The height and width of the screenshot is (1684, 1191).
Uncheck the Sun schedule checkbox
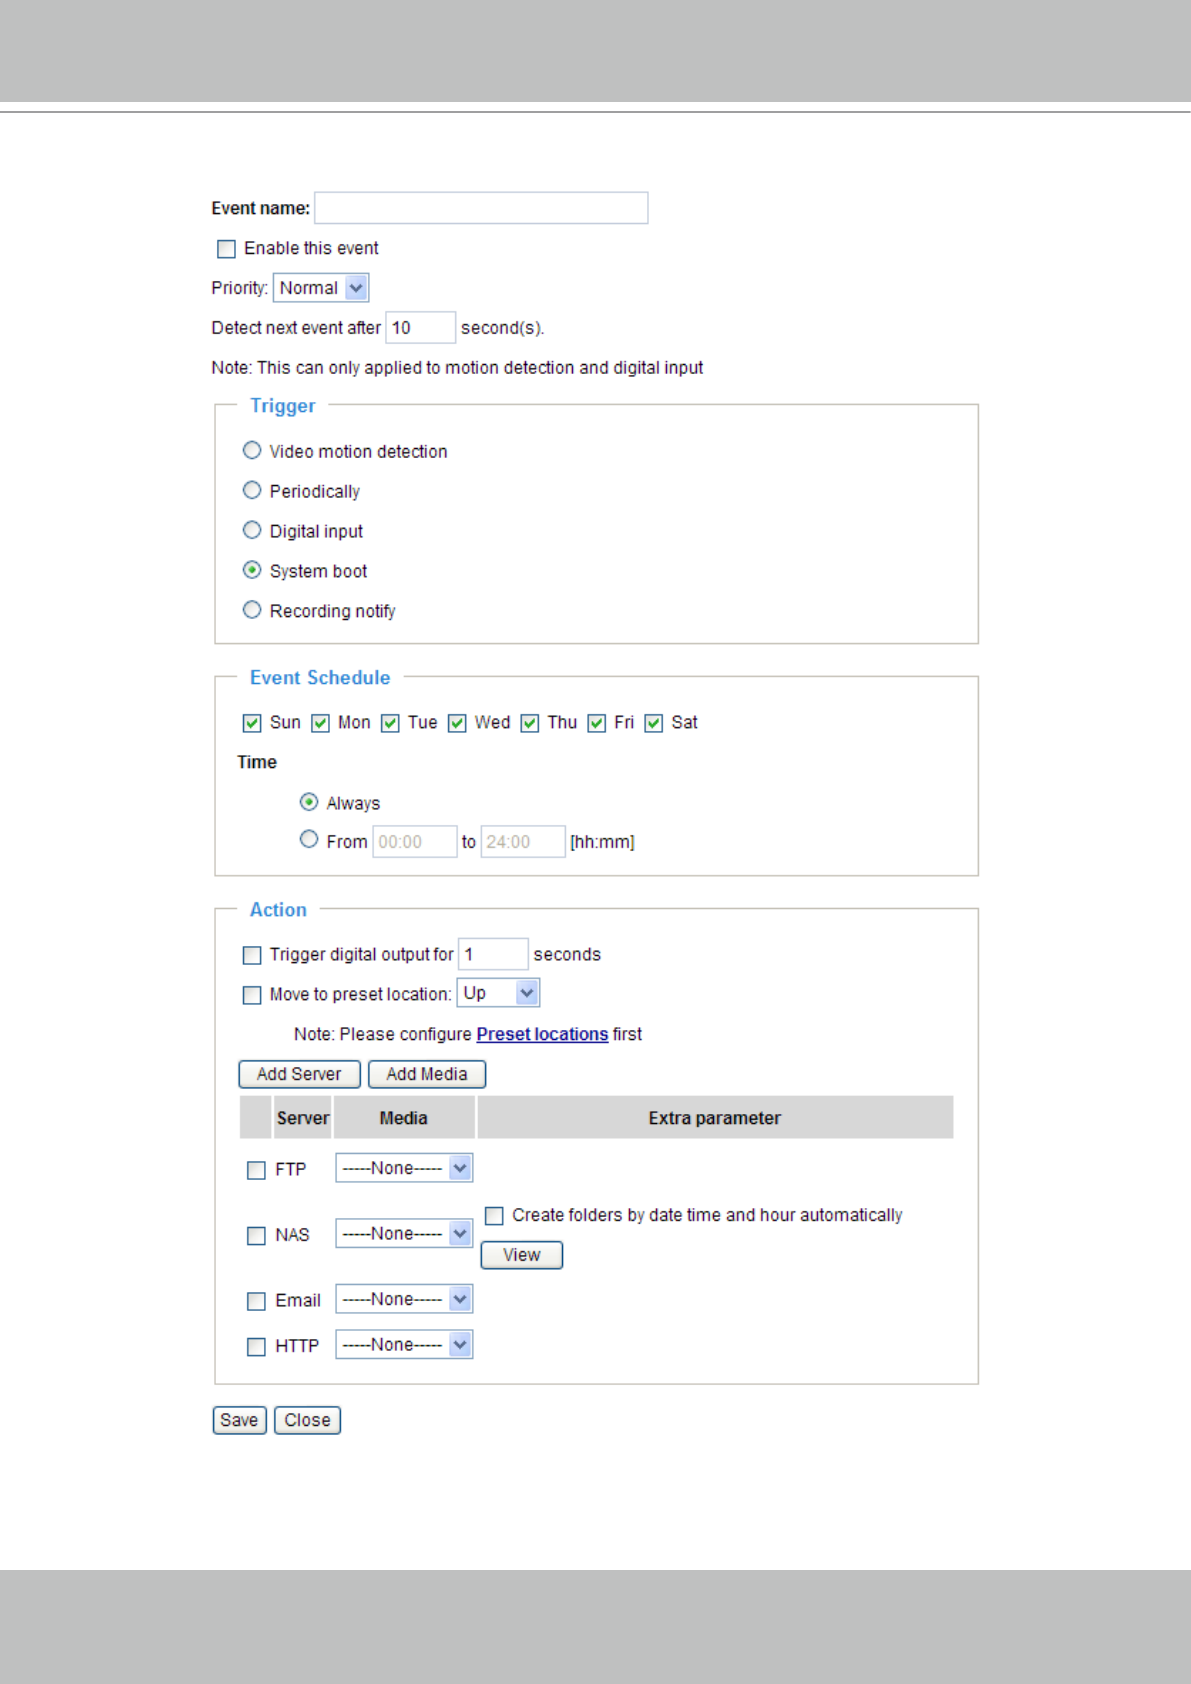(x=252, y=723)
